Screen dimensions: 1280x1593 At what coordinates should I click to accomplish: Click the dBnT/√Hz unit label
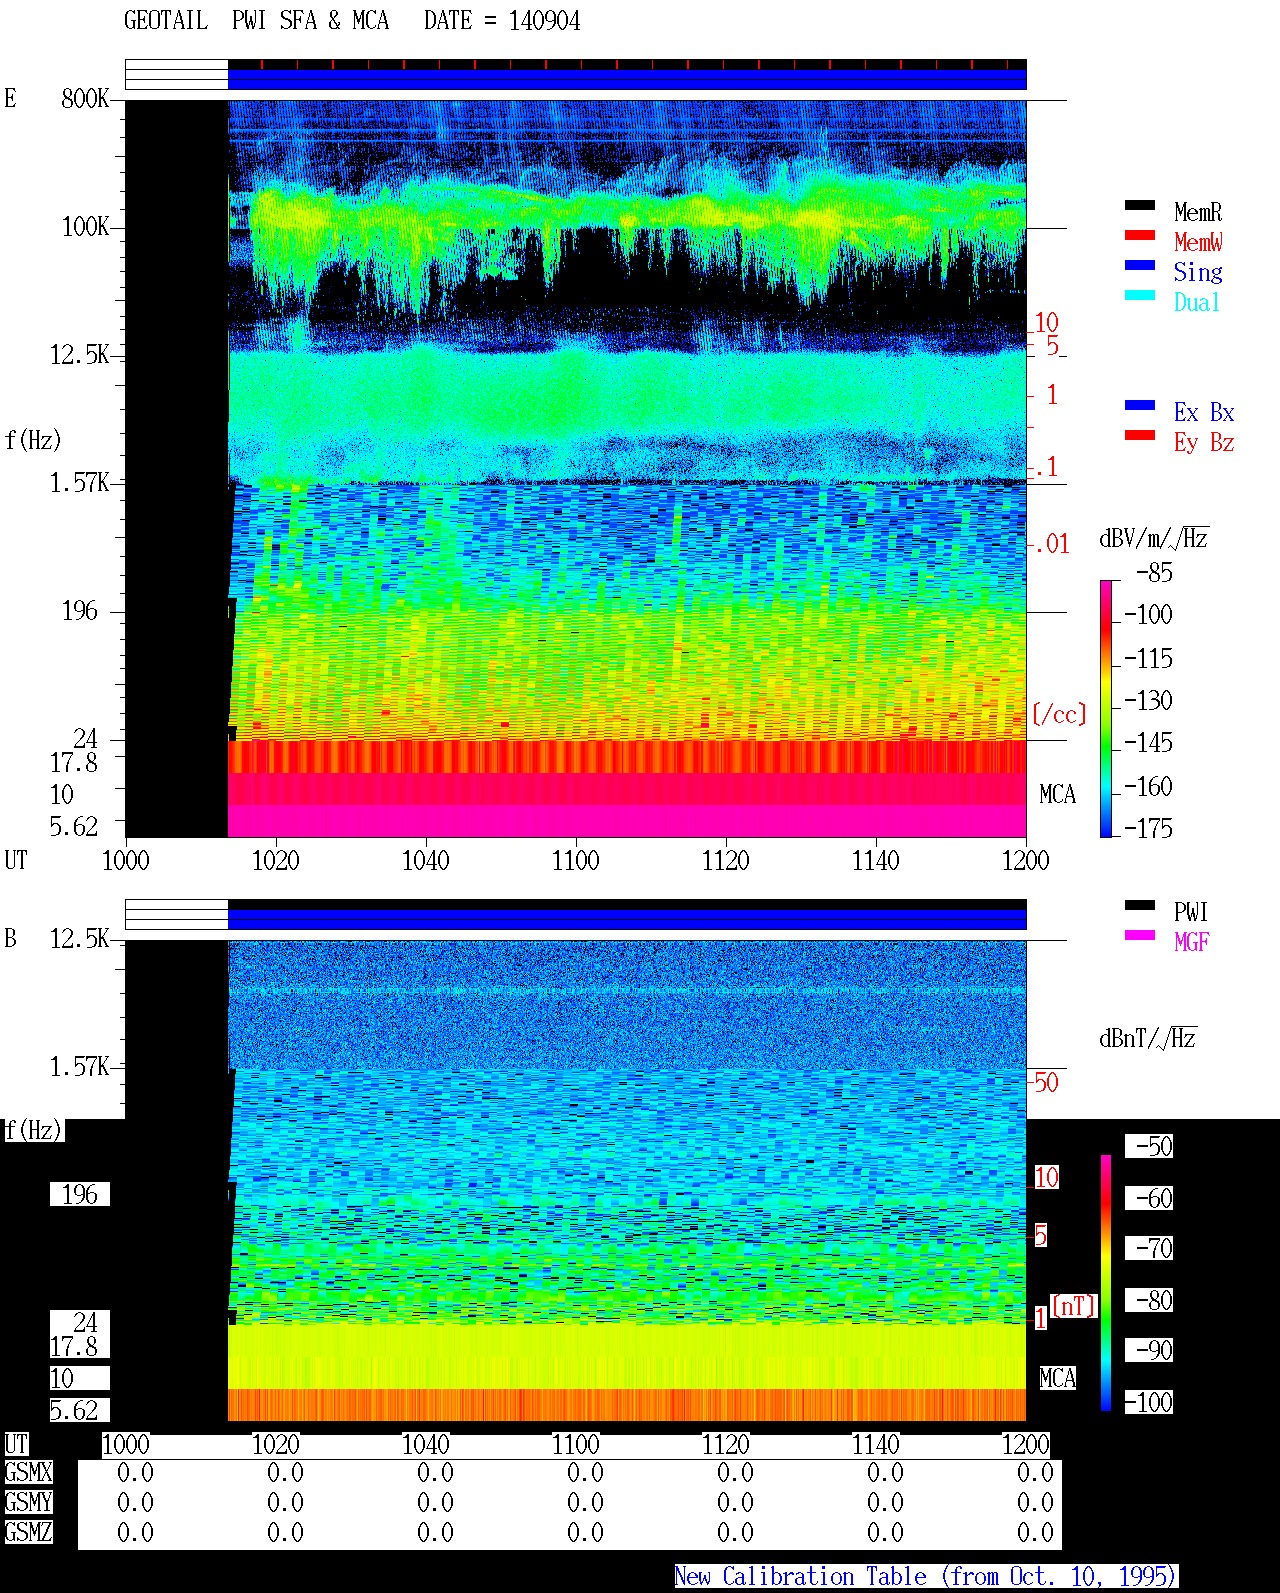(1148, 1038)
